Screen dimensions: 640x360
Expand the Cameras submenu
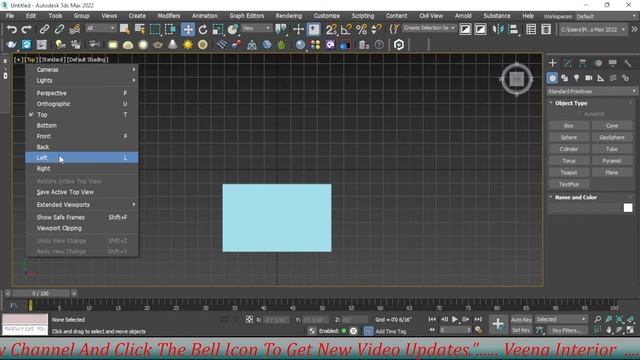(x=82, y=70)
